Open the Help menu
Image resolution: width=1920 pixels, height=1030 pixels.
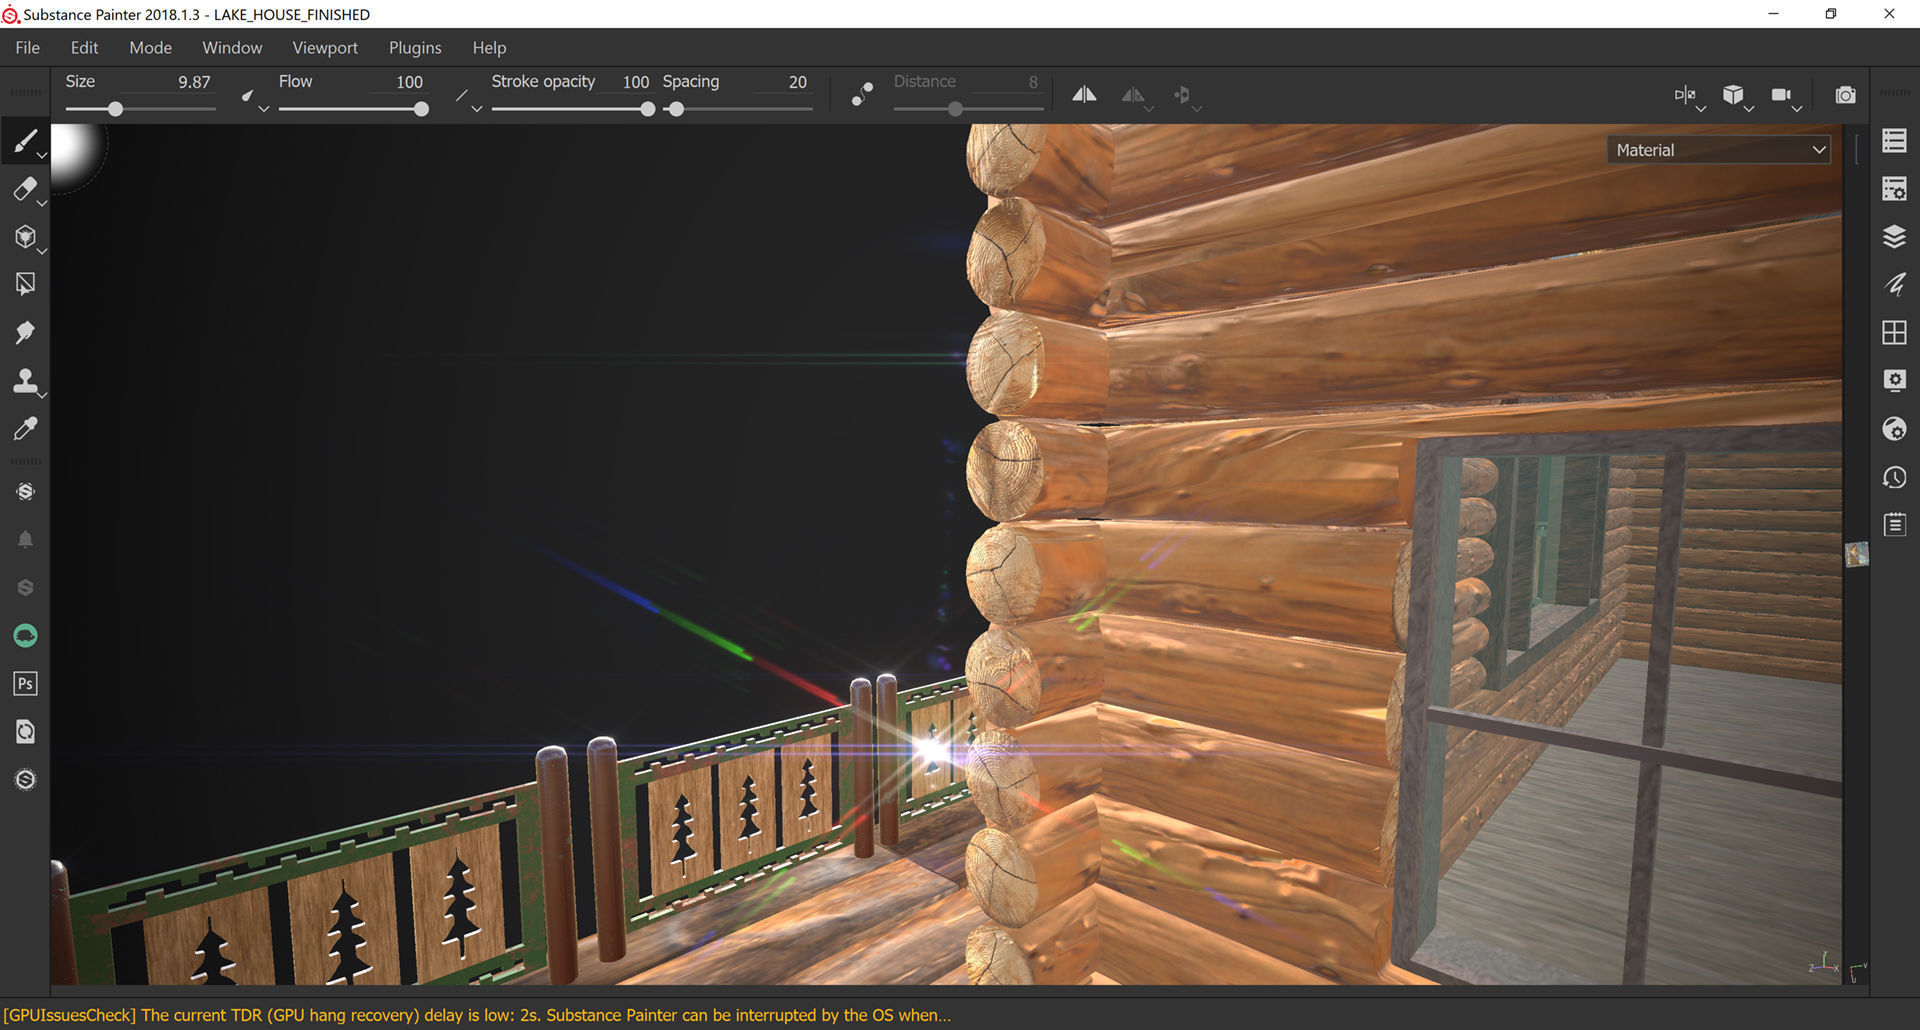click(489, 47)
